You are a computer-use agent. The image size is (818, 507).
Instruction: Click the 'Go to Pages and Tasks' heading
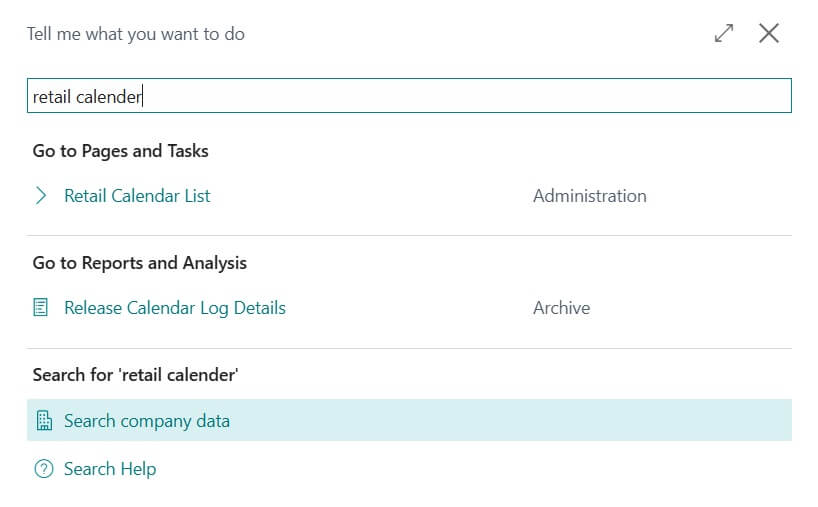[120, 151]
